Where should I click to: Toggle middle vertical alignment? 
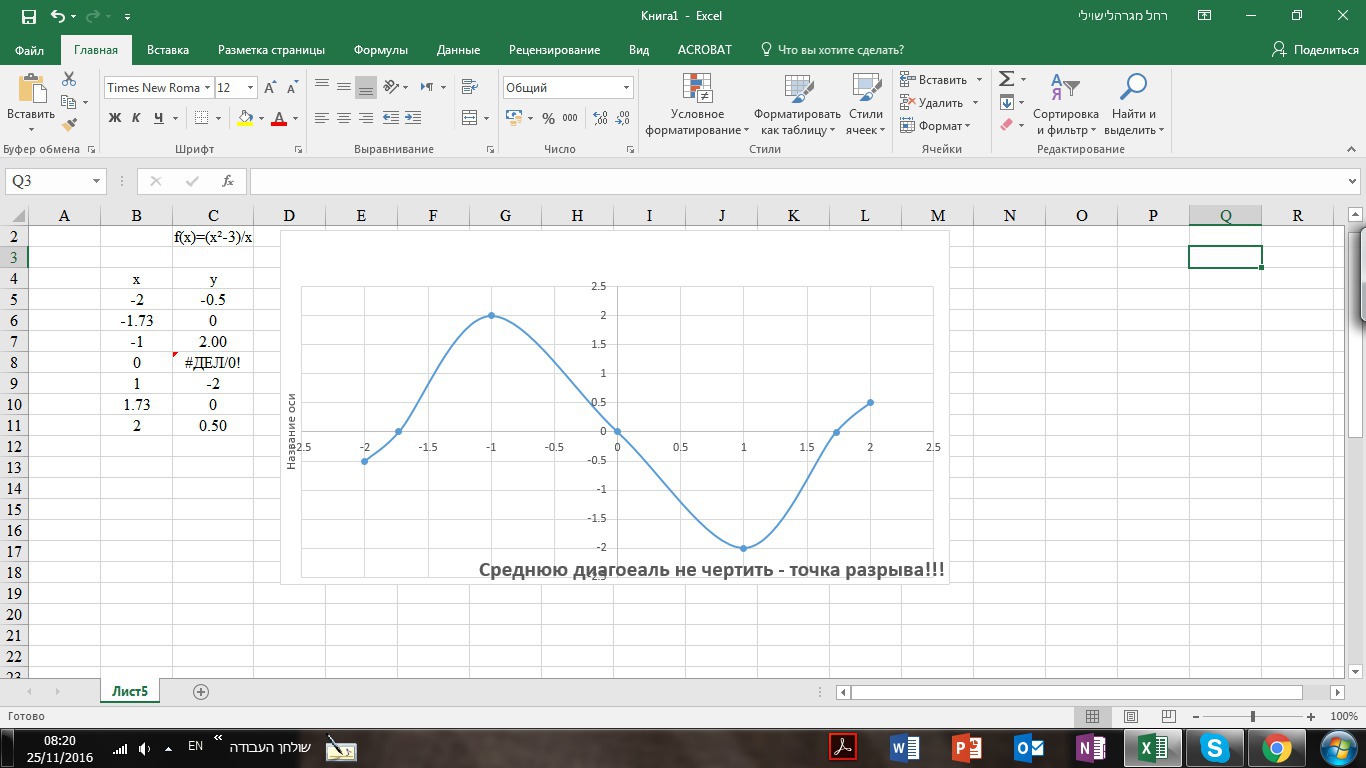point(344,87)
